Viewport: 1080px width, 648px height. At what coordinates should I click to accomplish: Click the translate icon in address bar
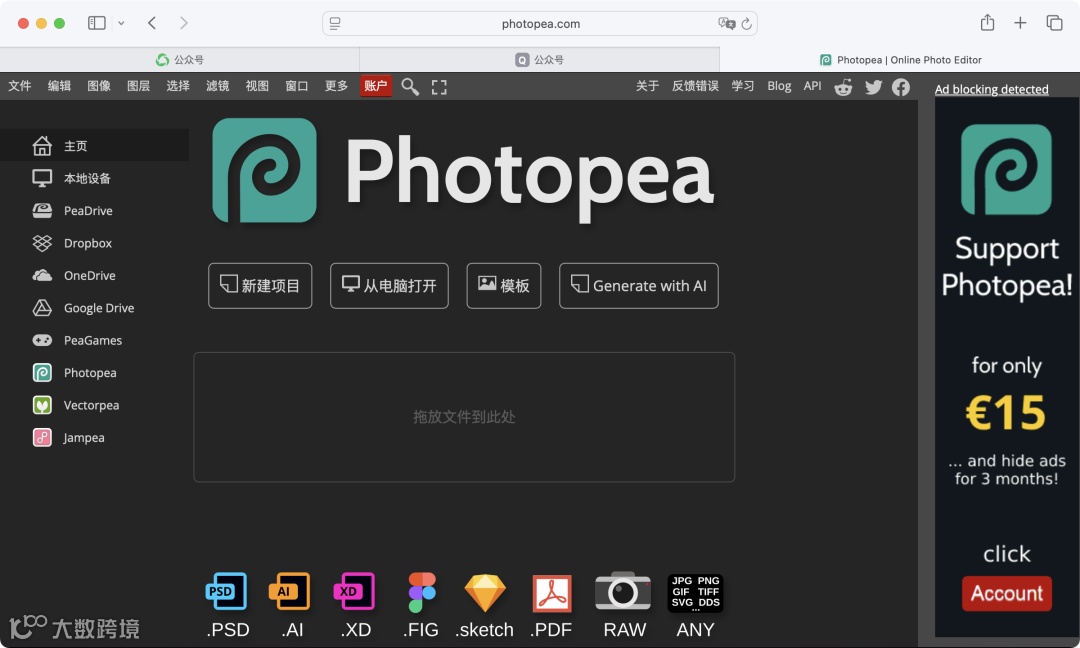pos(727,23)
